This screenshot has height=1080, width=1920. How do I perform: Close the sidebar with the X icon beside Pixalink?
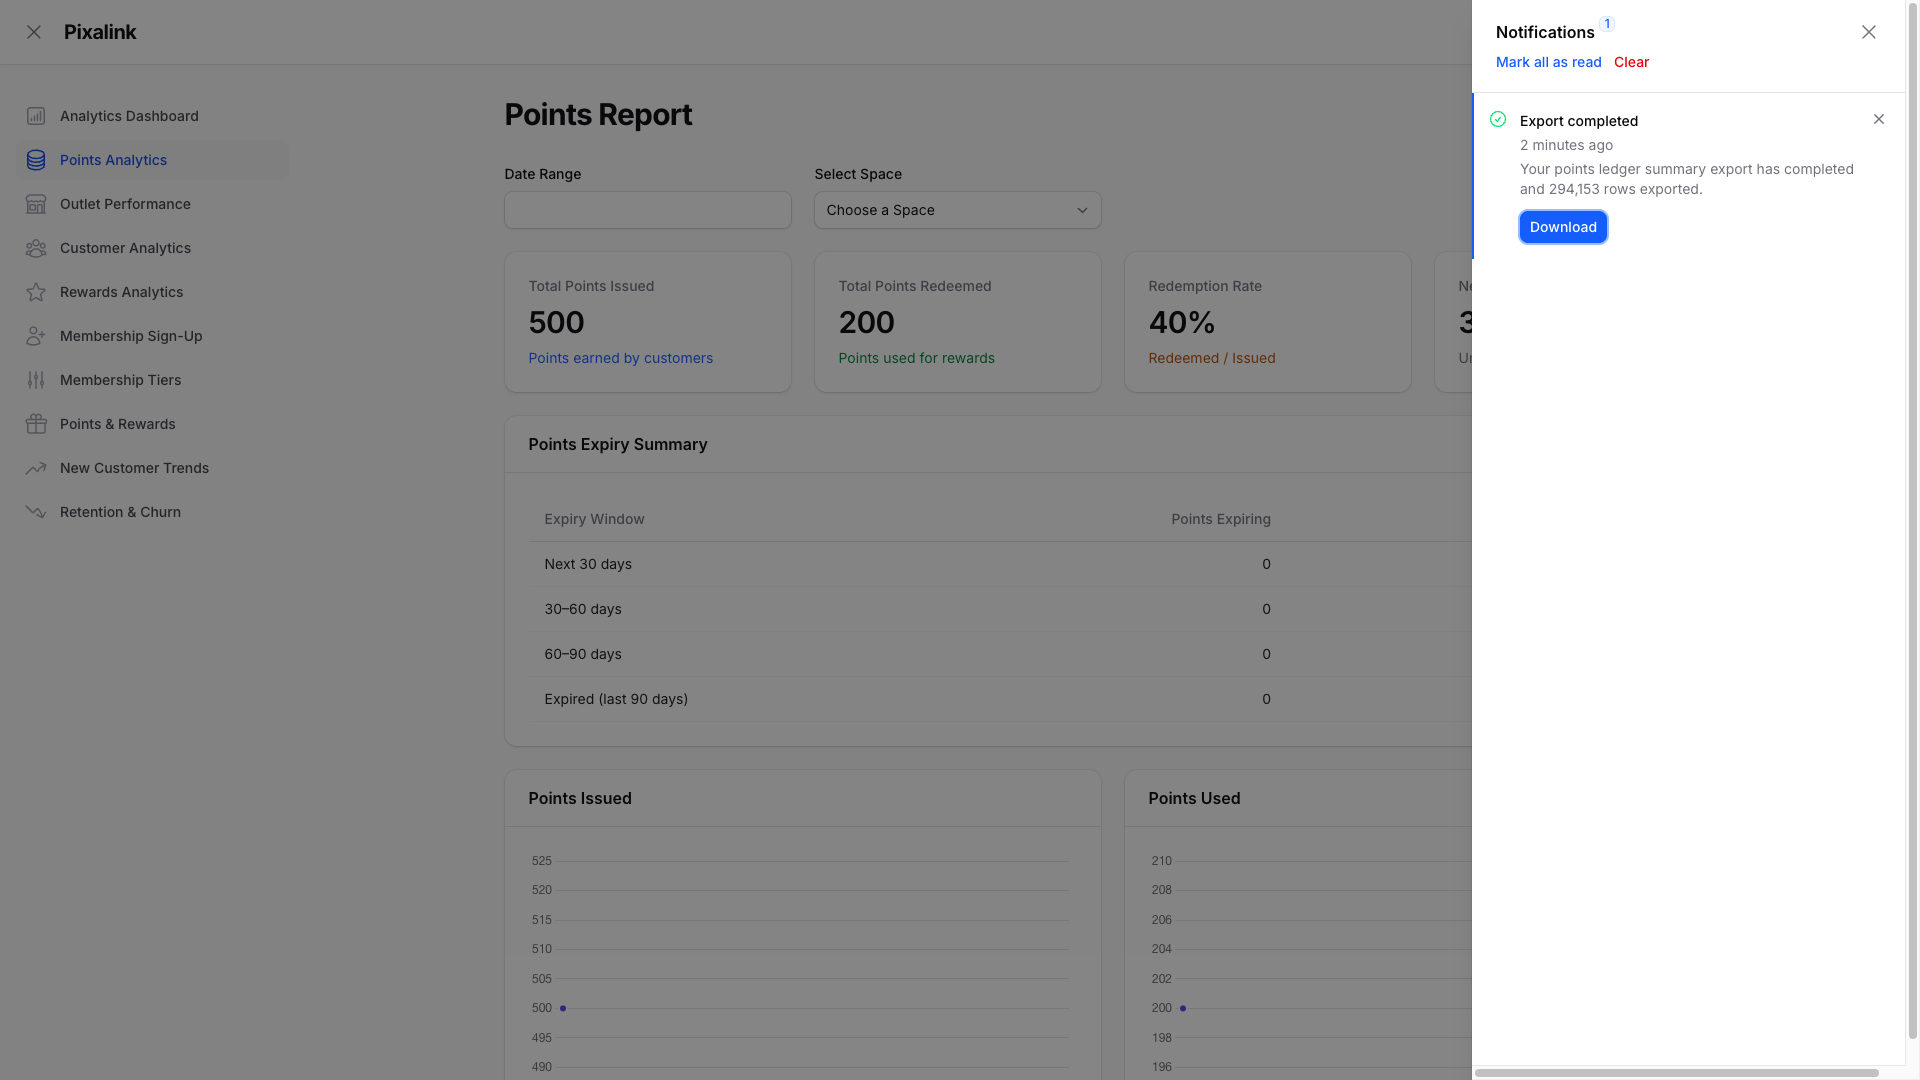point(34,32)
